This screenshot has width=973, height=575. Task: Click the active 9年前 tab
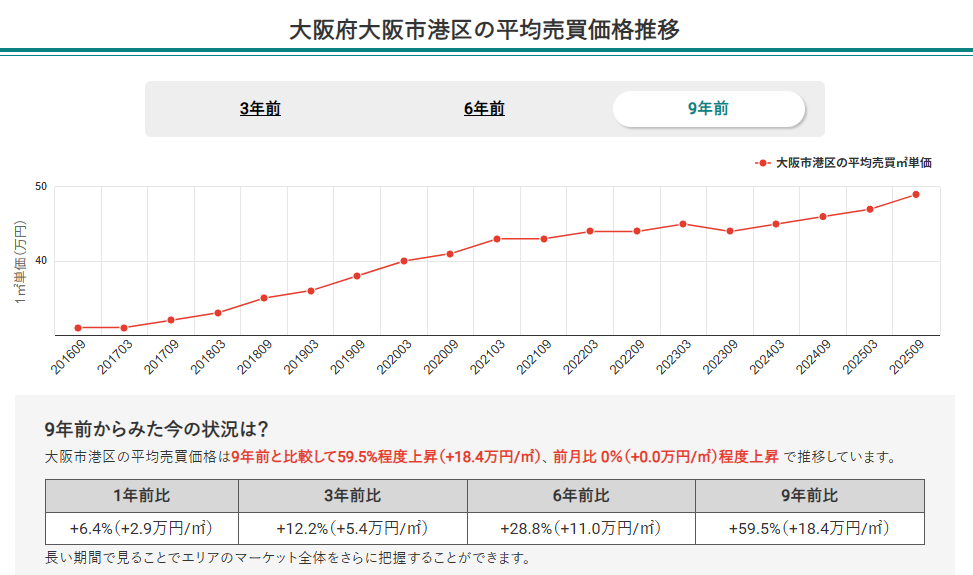click(x=708, y=109)
